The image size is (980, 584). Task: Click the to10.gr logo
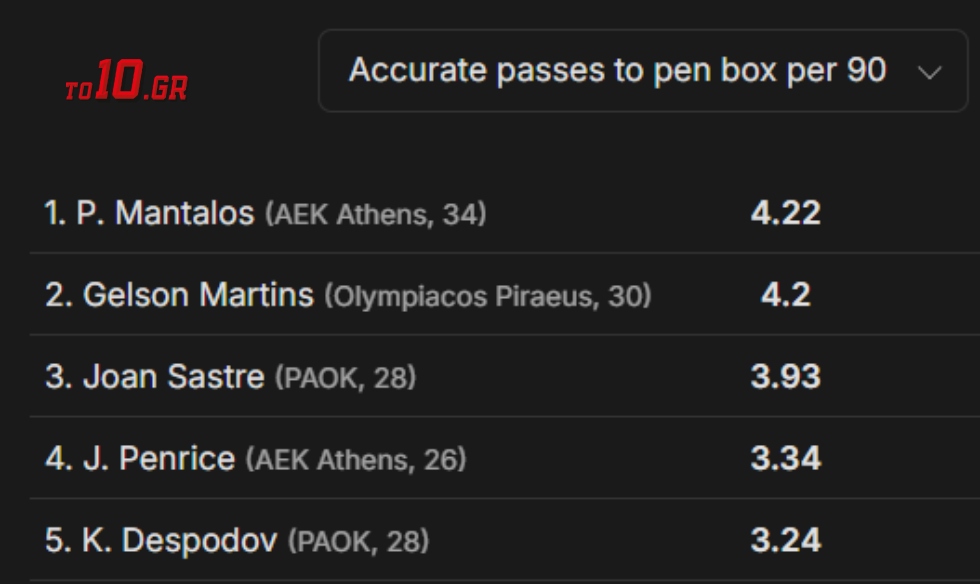(x=126, y=84)
